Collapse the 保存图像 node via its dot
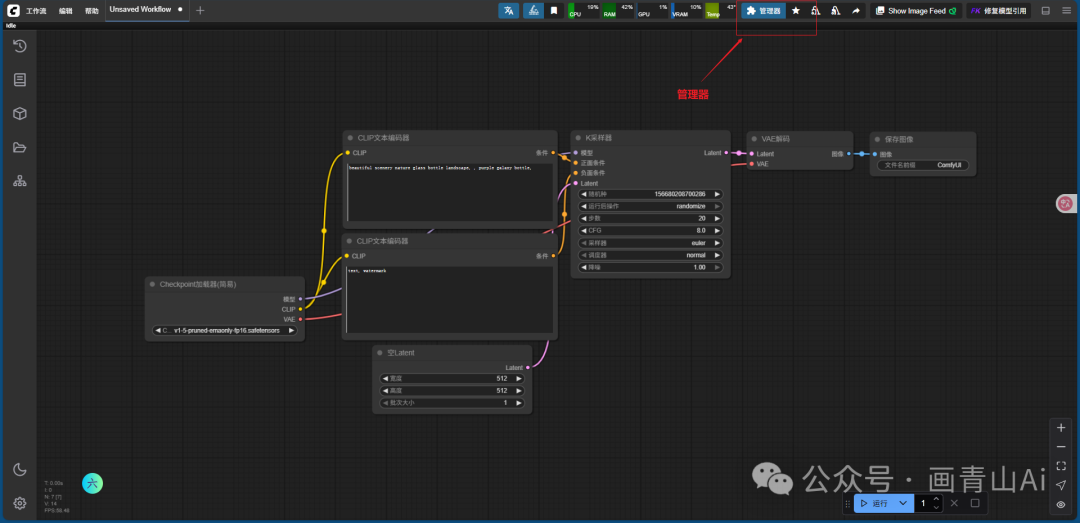The image size is (1080, 523). click(877, 139)
